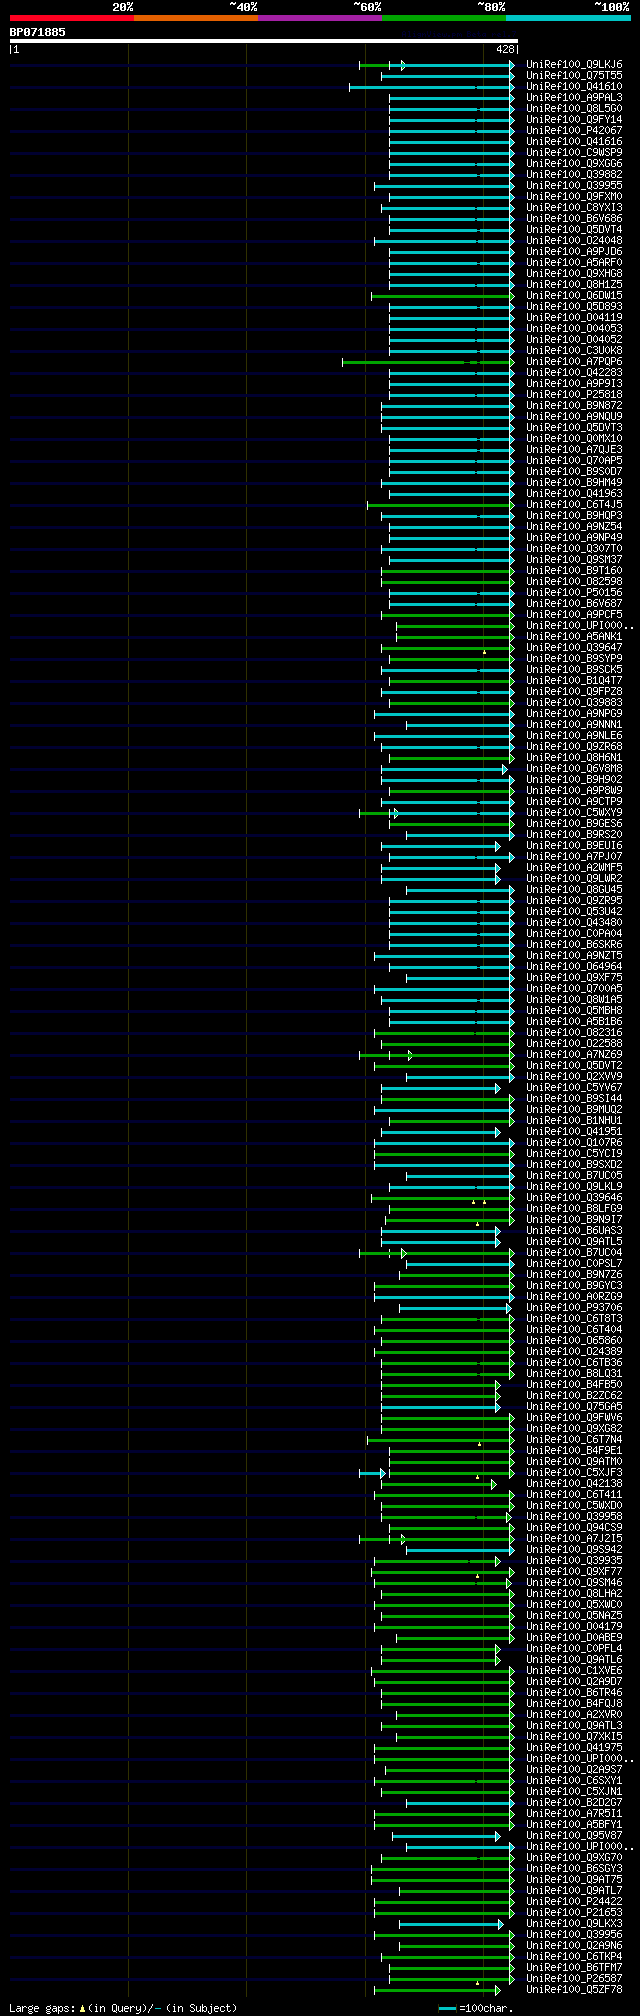Select the UniRef100_B9N872 label
Viewport: 640px width, 2016px height.
574,405
